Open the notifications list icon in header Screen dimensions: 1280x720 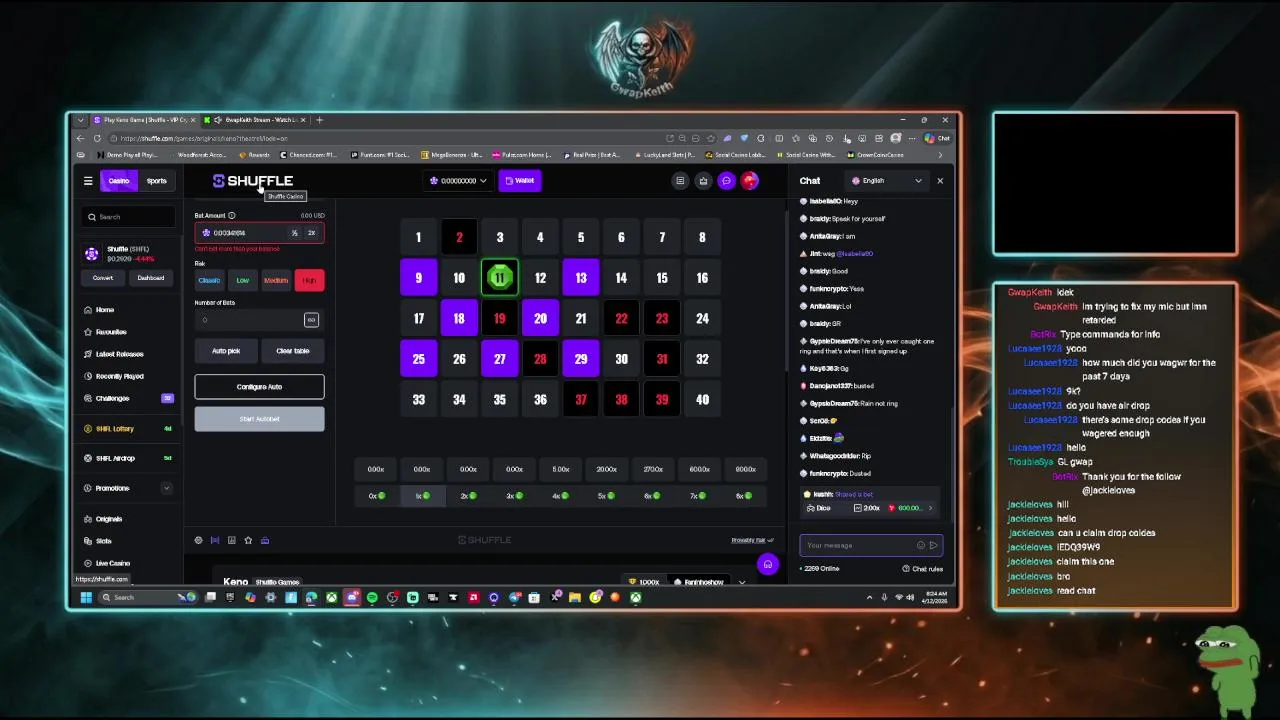point(680,181)
